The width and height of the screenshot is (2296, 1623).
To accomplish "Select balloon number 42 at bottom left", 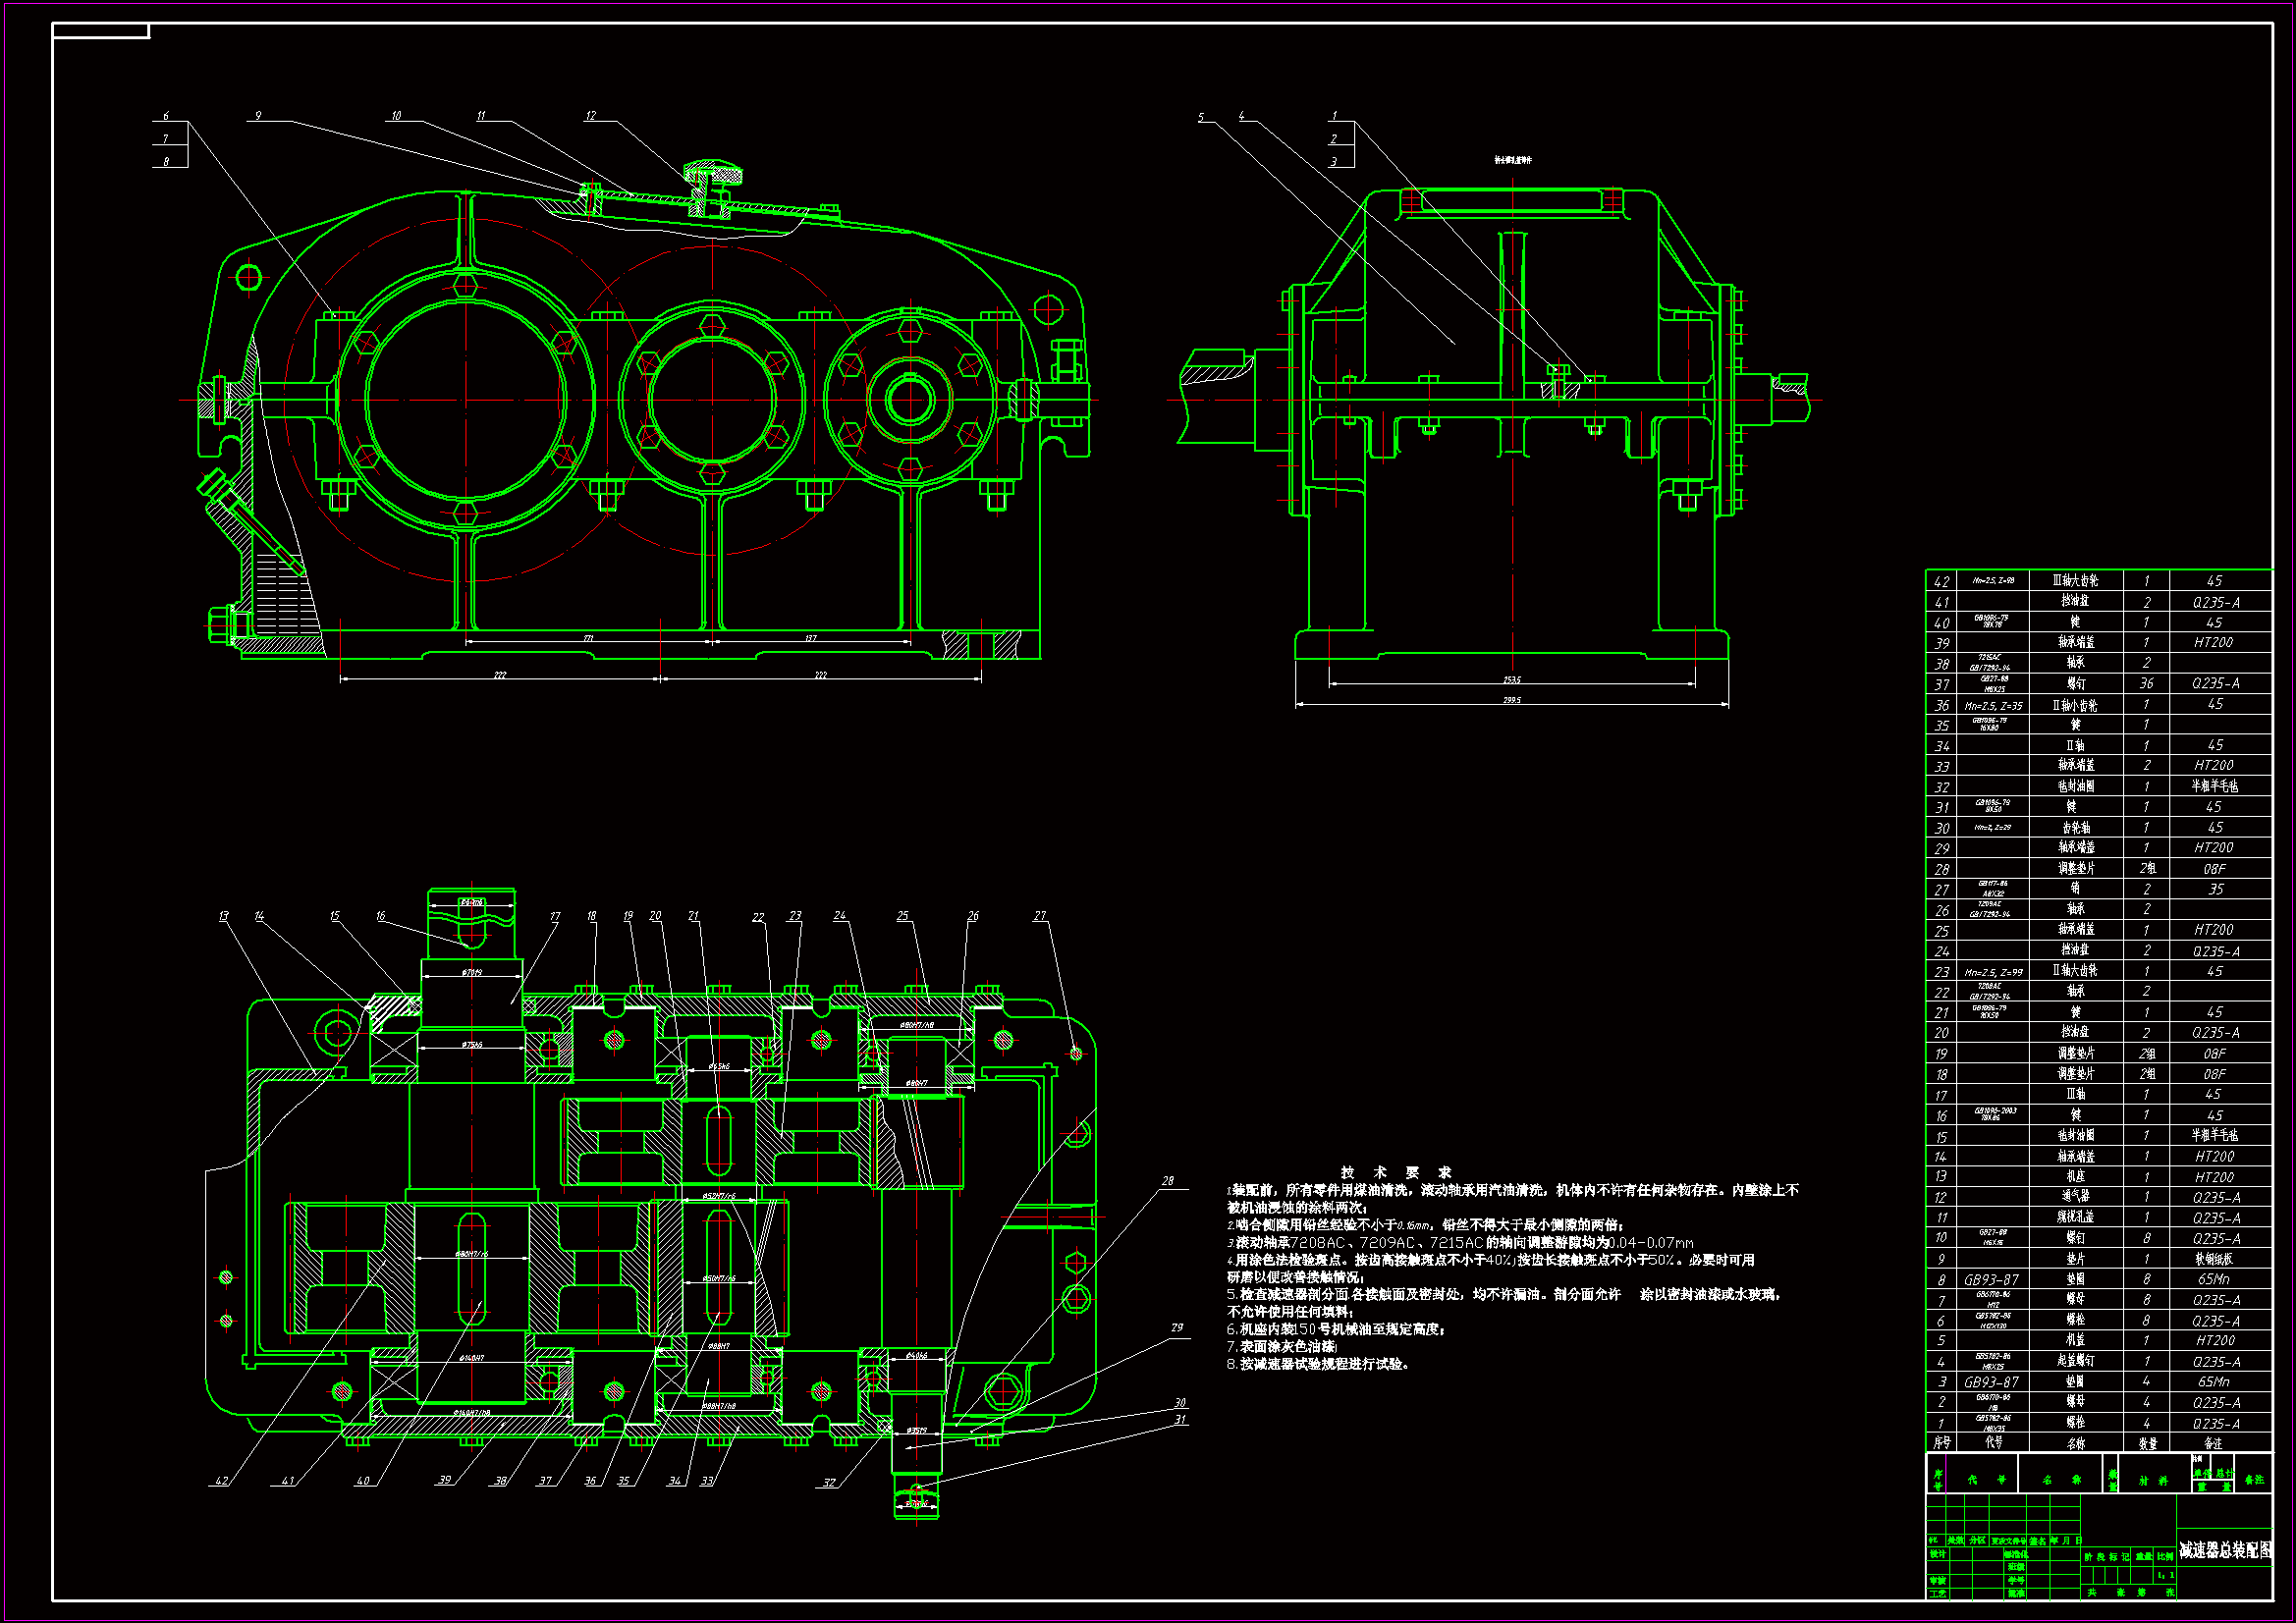I will 222,1481.
